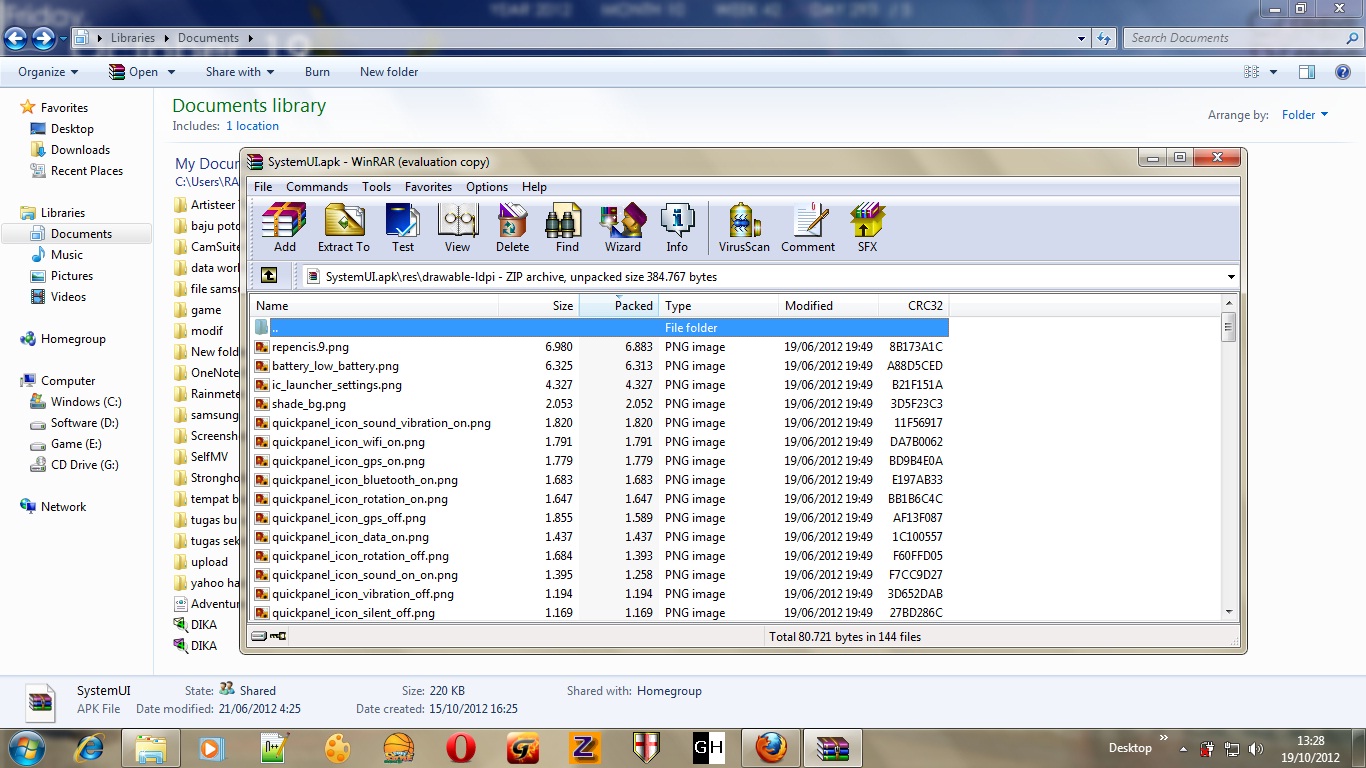Open the Share with dropdown
This screenshot has width=1366, height=768.
(x=240, y=72)
